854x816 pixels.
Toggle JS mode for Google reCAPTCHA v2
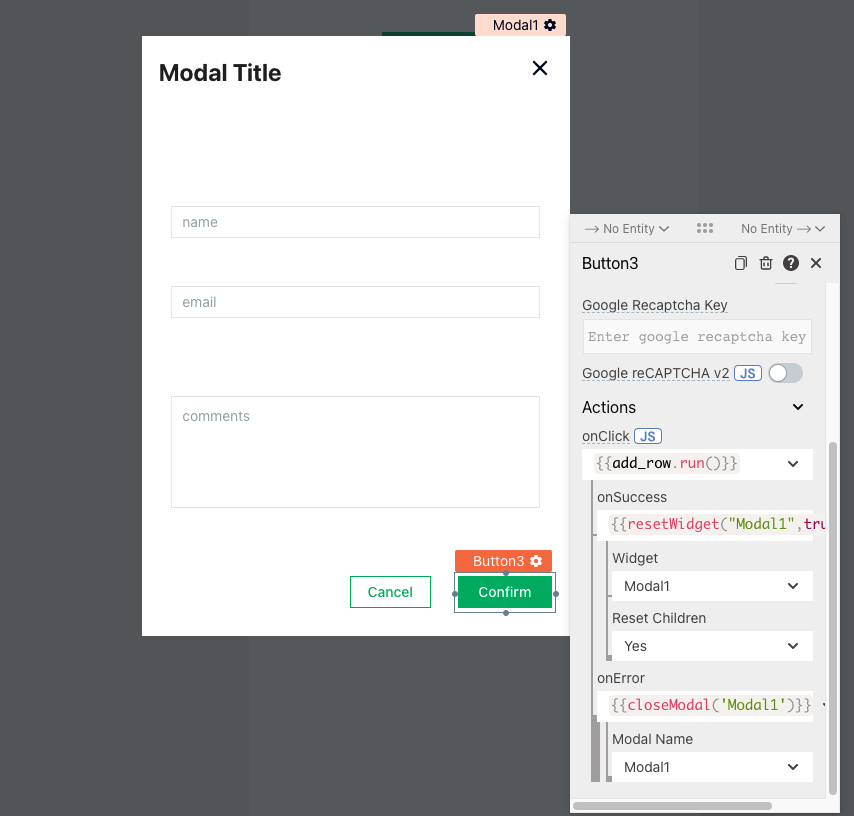748,373
